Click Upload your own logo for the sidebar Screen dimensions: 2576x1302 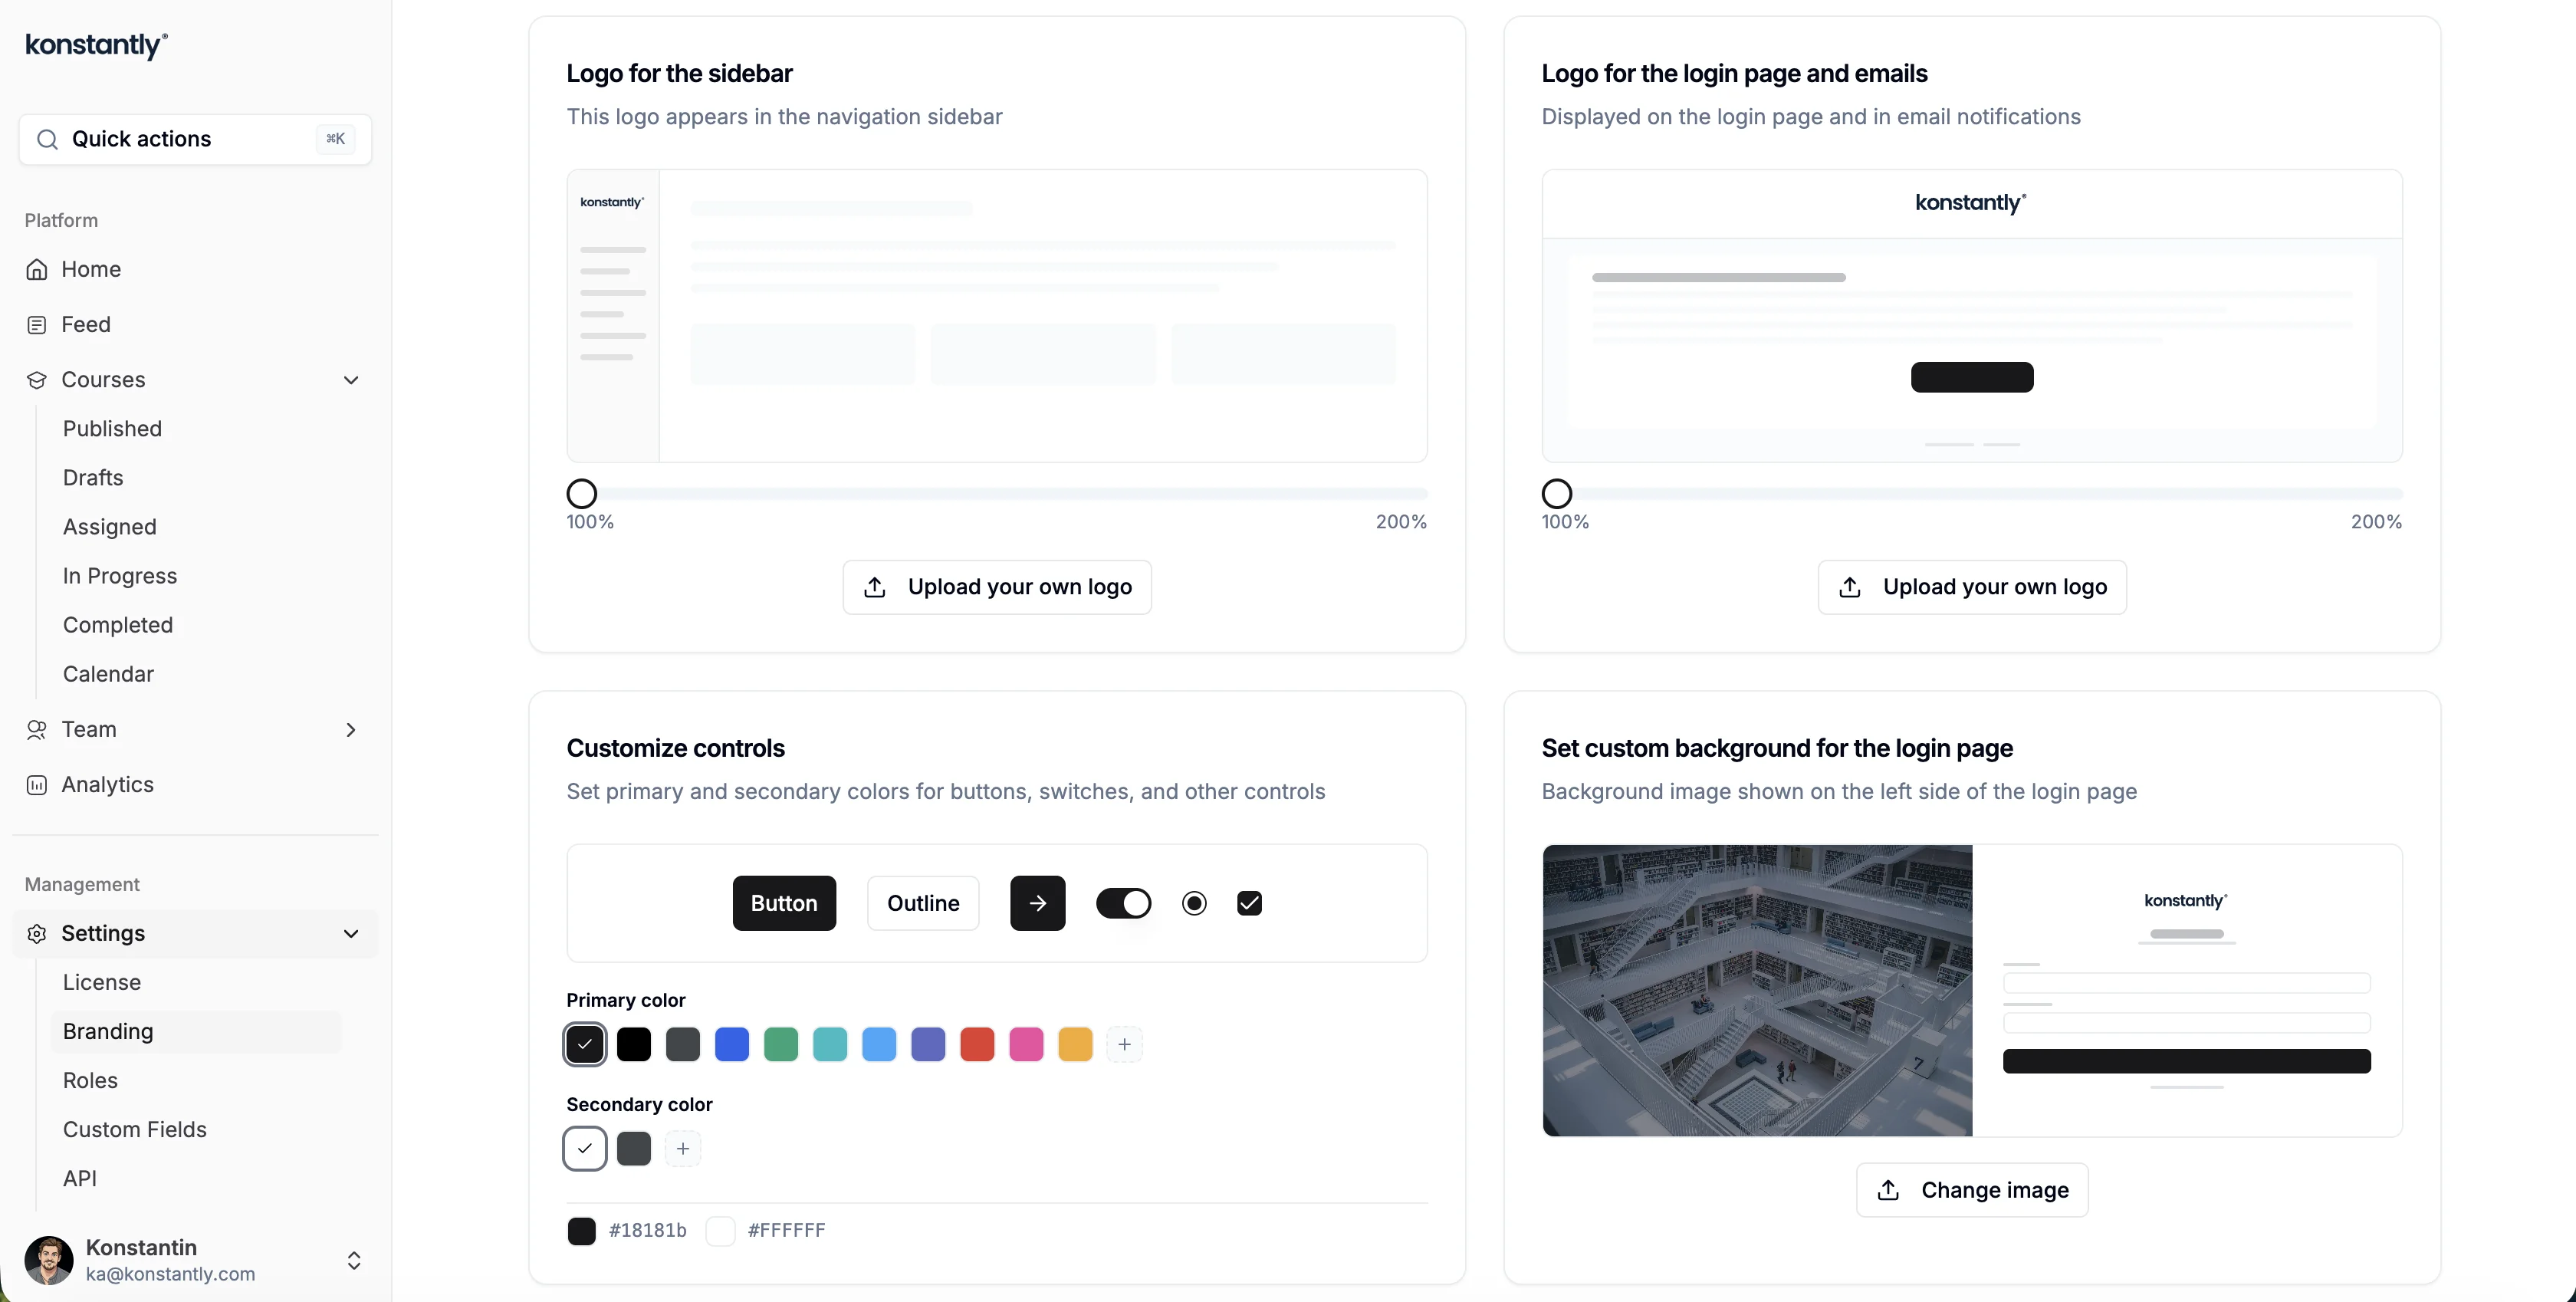(996, 587)
